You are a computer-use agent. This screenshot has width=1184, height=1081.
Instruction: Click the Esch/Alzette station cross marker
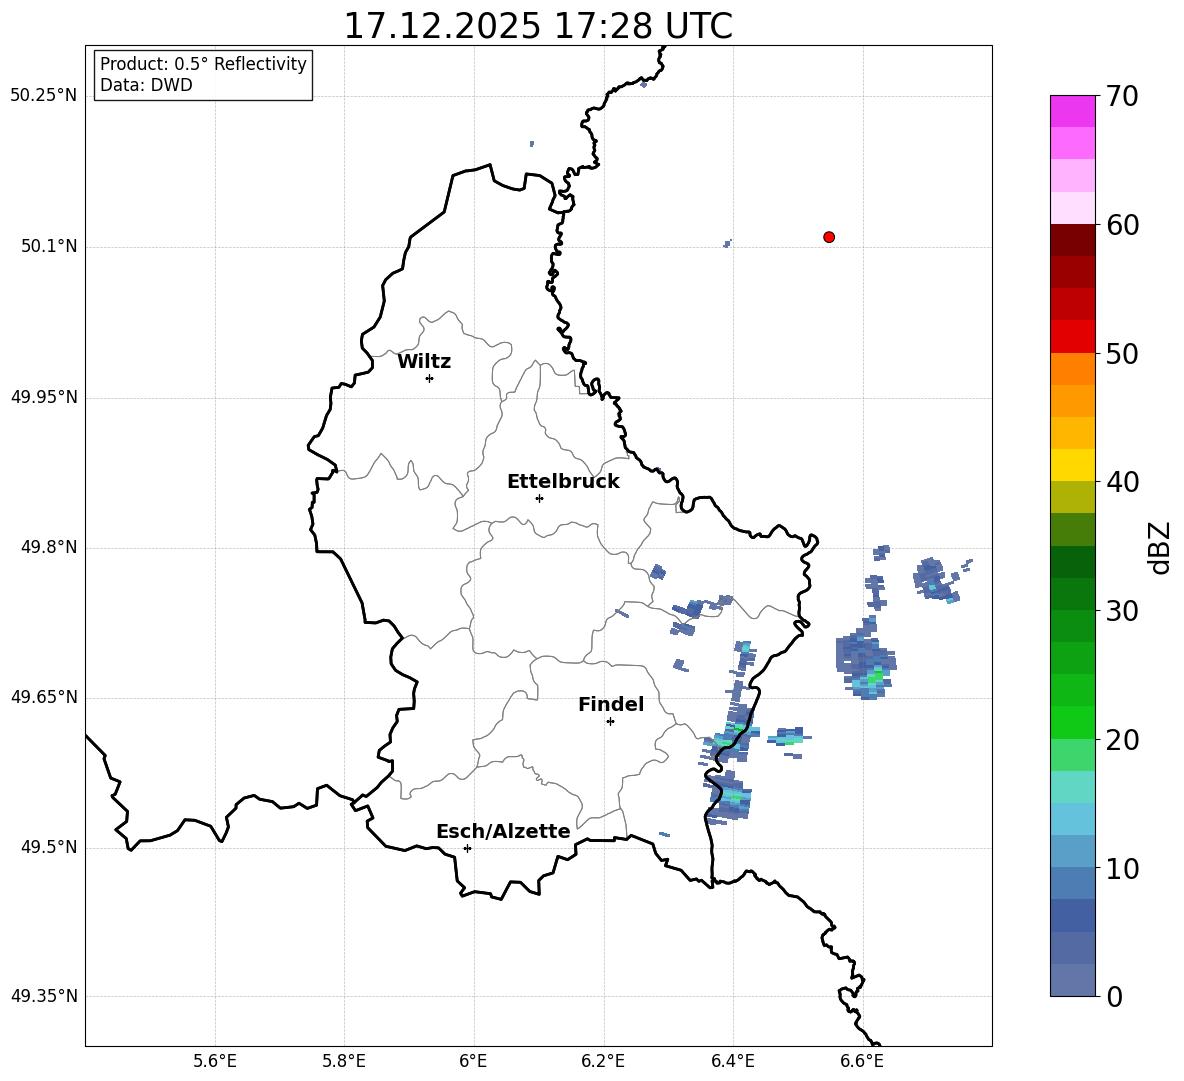(467, 848)
